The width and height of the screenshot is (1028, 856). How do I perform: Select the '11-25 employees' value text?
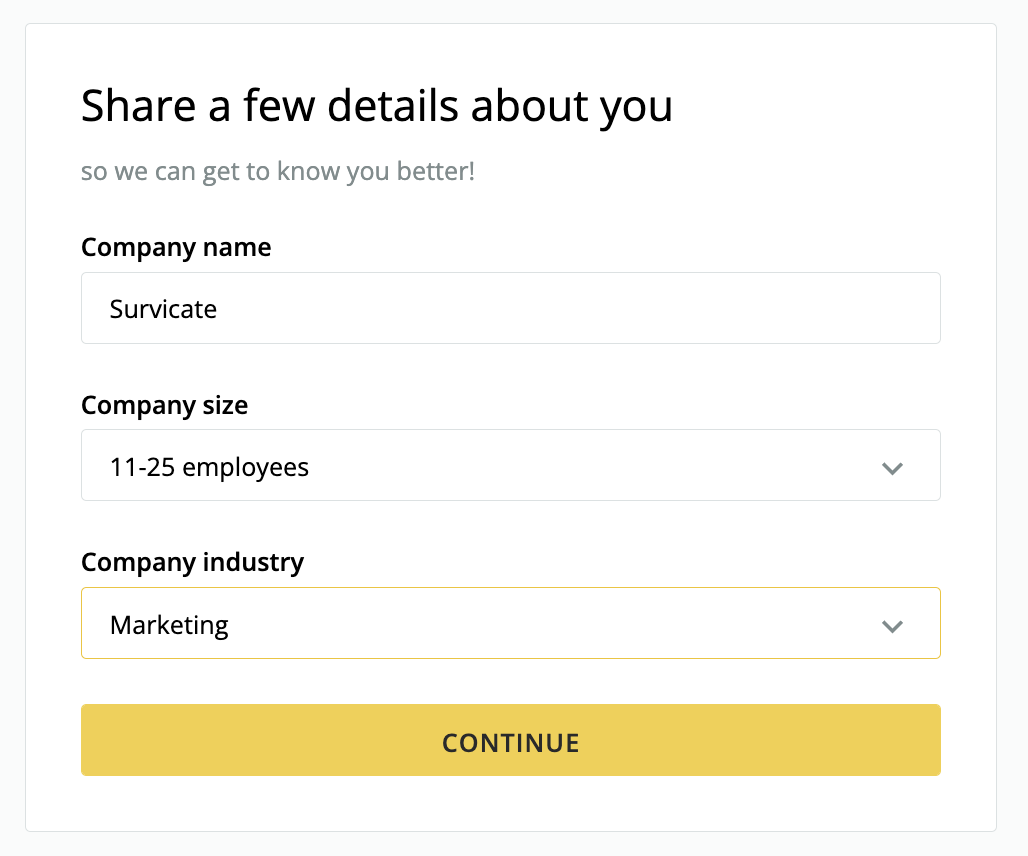tap(209, 467)
